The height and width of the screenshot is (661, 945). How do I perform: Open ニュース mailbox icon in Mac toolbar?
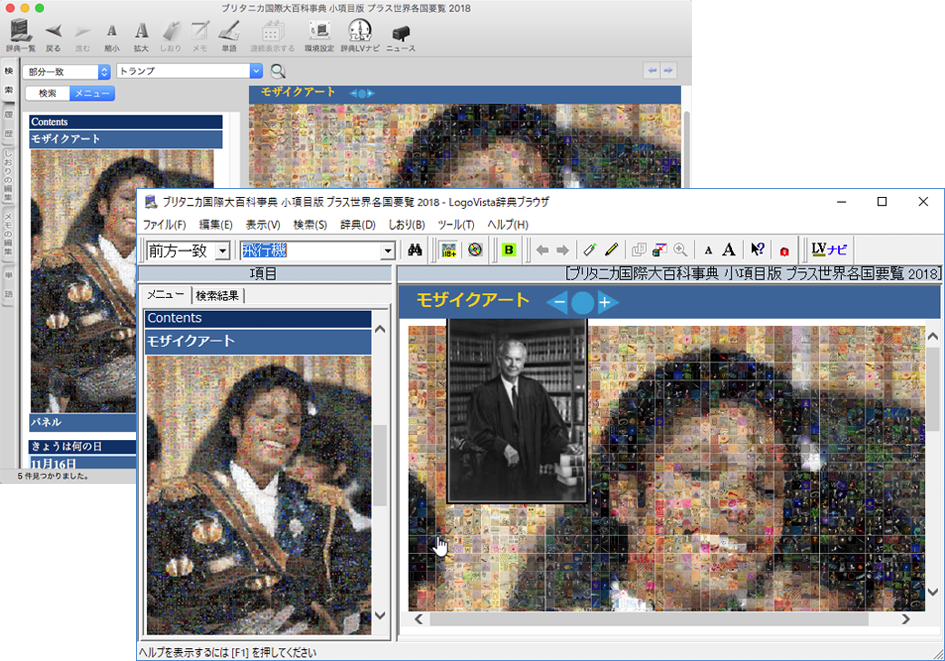(401, 37)
